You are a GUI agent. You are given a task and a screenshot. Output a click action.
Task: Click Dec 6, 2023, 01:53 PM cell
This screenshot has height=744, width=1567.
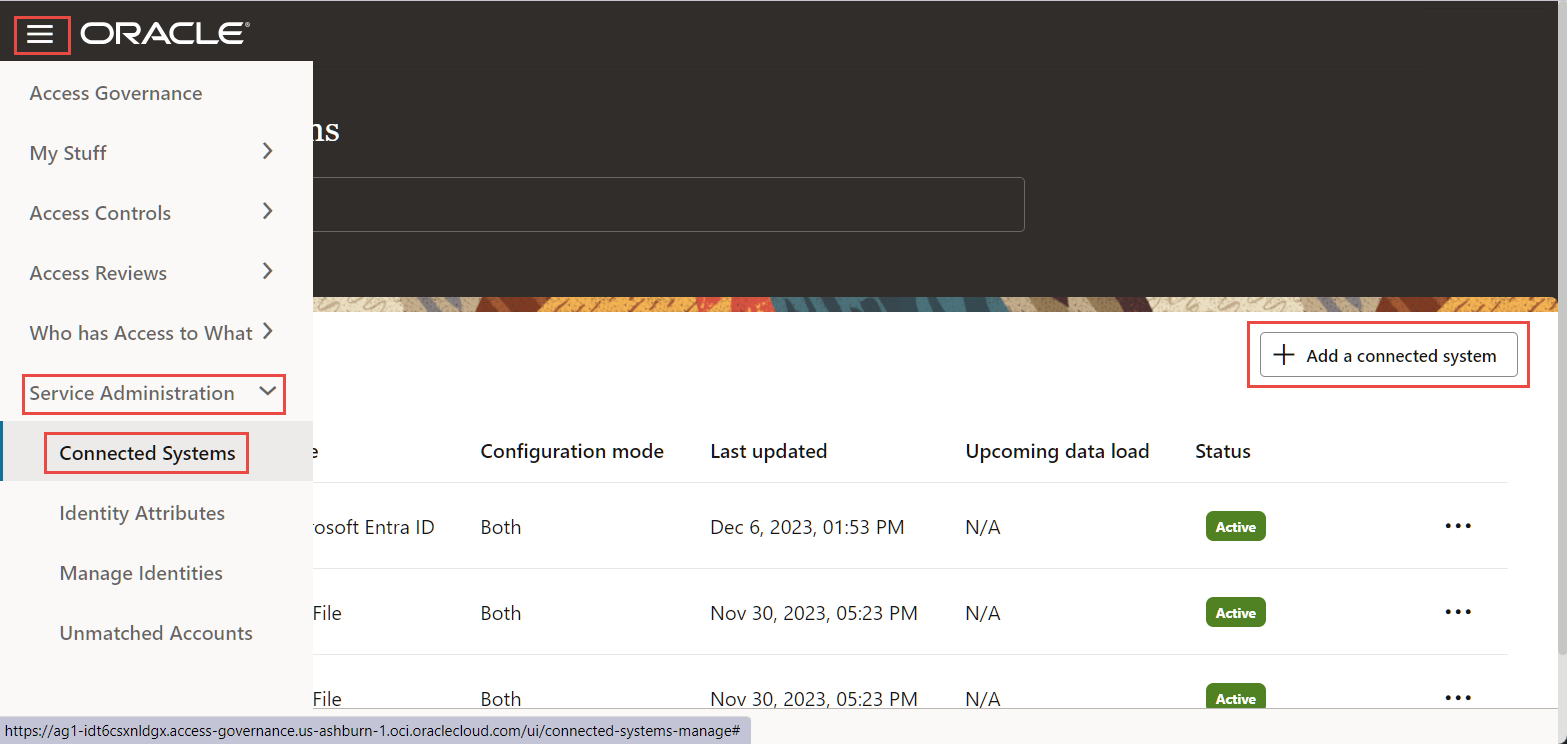point(807,527)
